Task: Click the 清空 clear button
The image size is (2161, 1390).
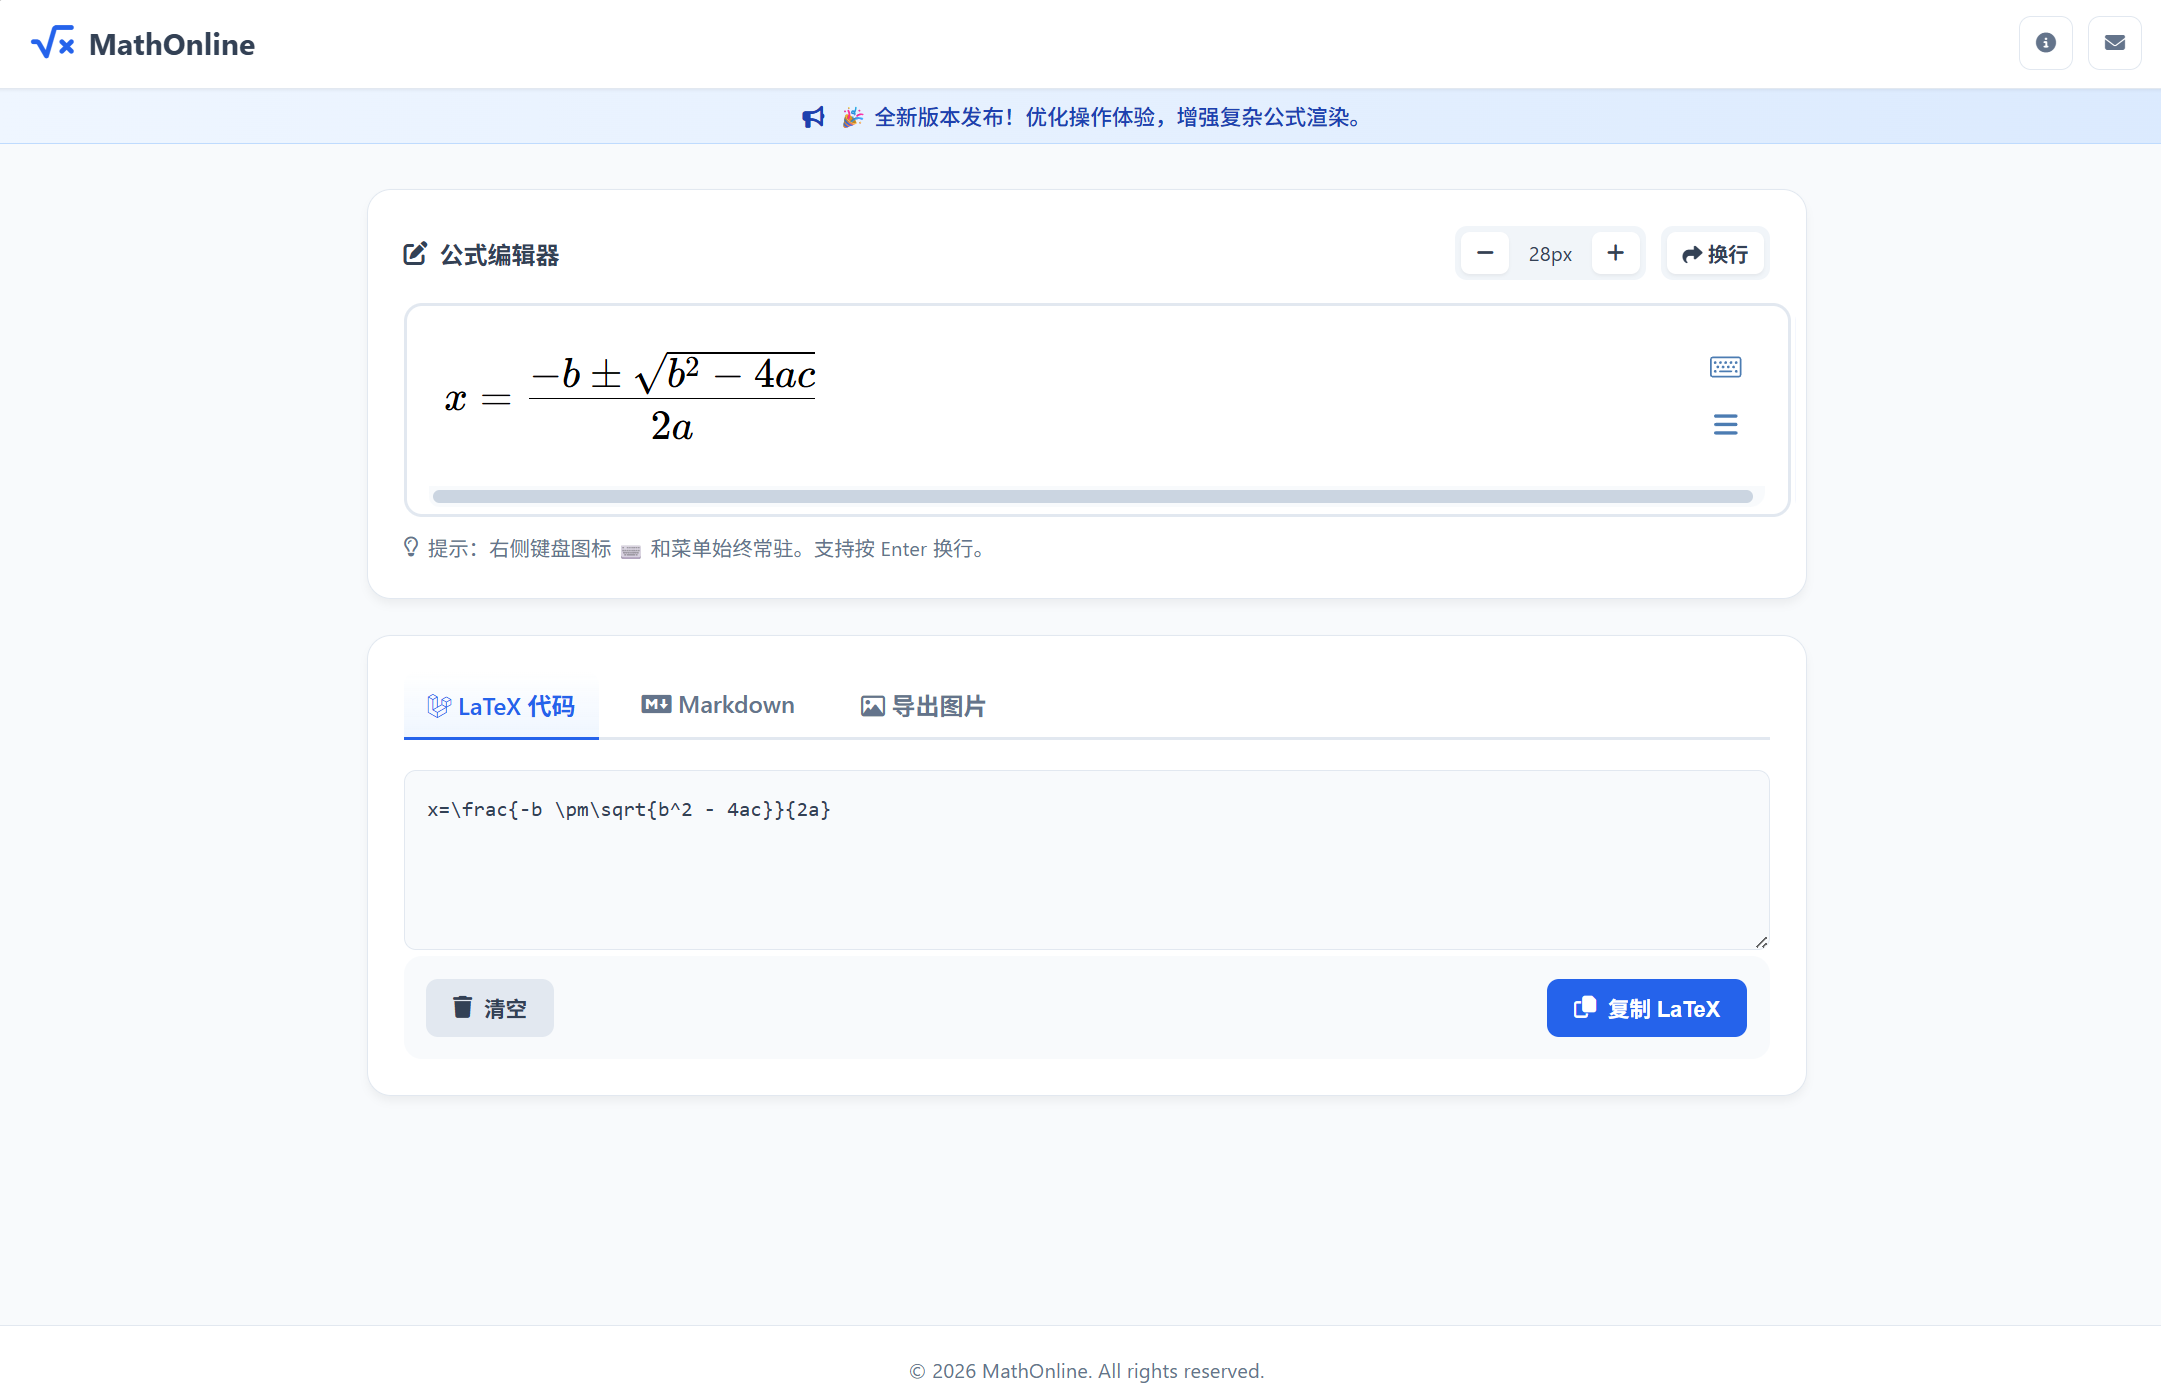Action: coord(489,1007)
